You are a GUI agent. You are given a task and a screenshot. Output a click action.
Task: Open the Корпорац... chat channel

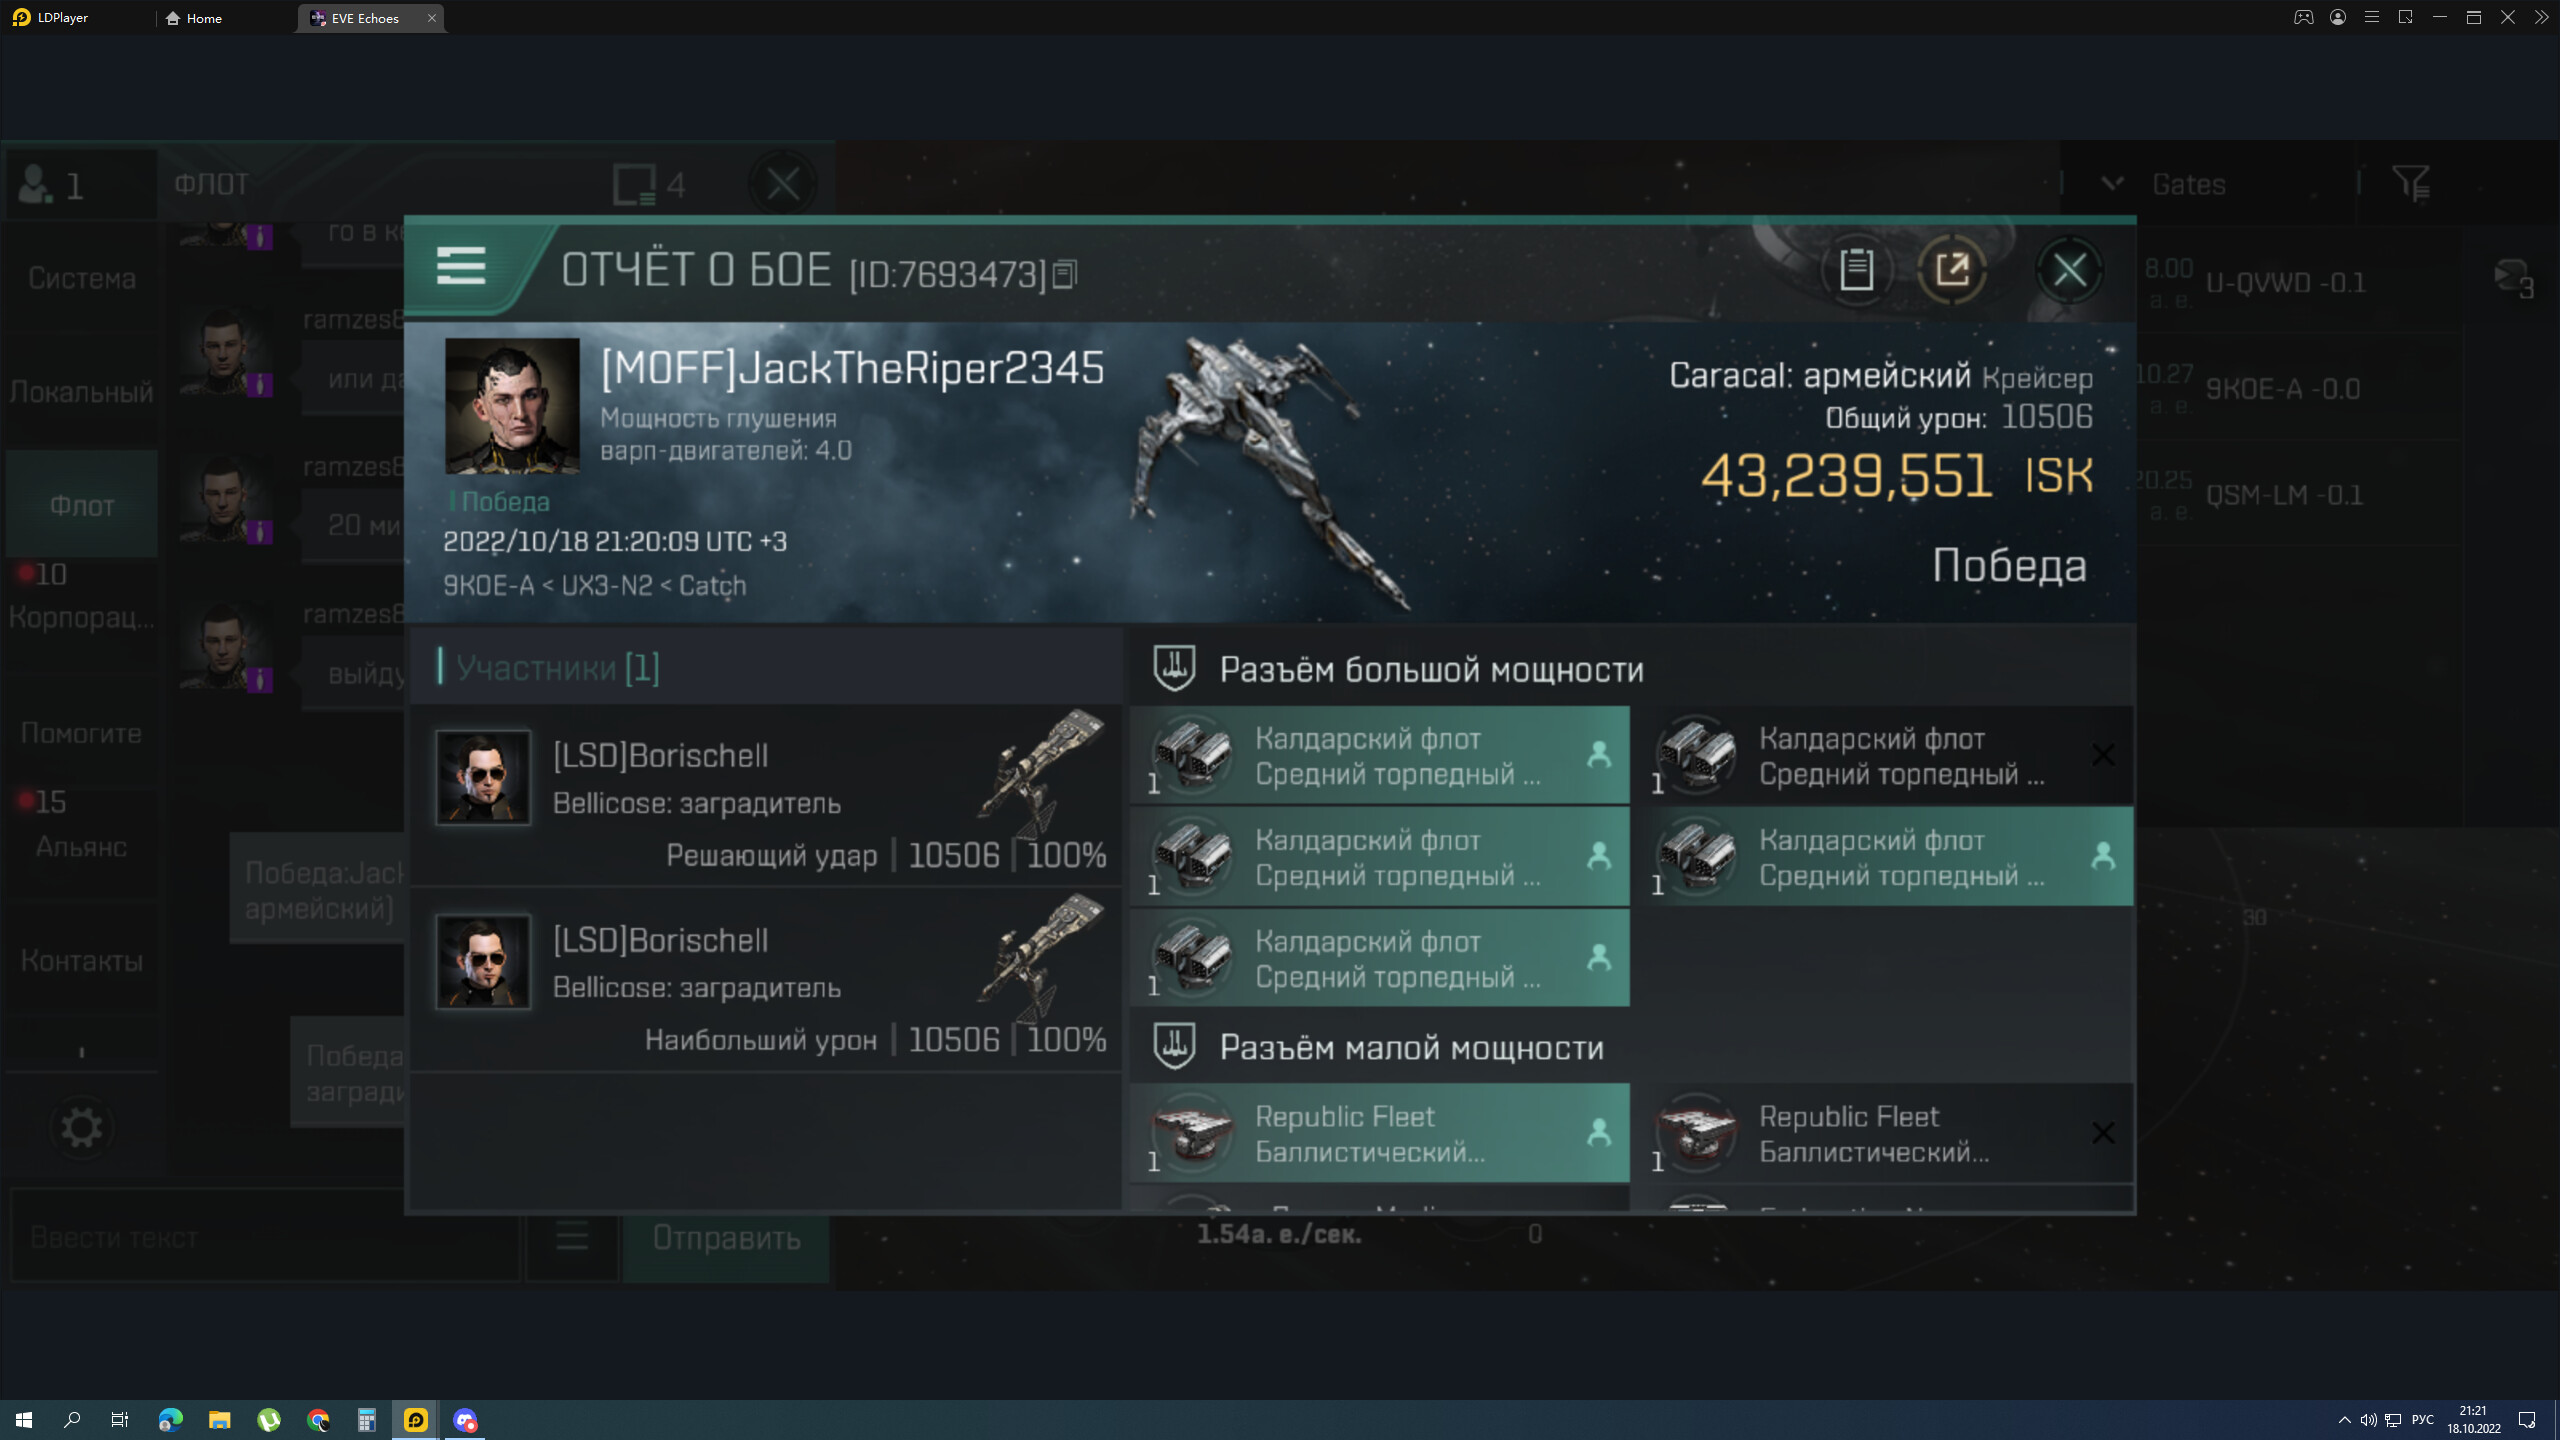tap(81, 616)
